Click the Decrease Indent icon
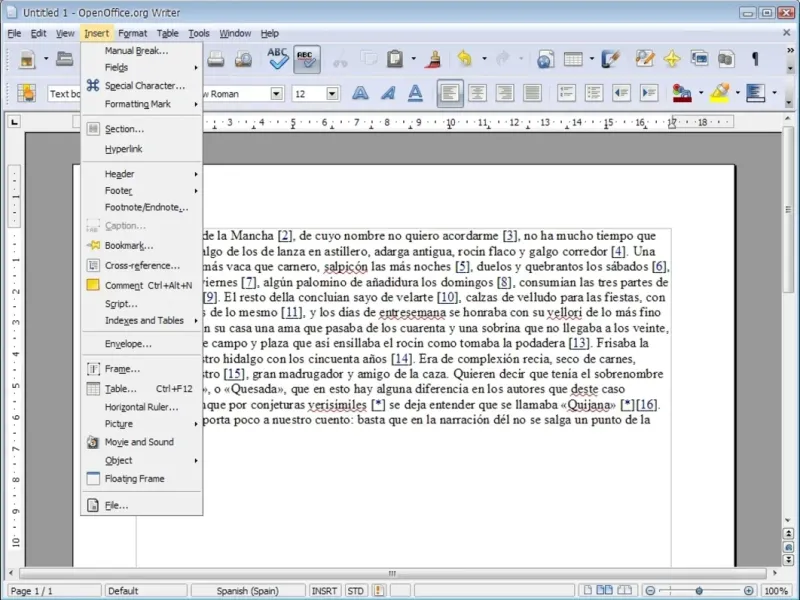The height and width of the screenshot is (600, 800). click(621, 93)
